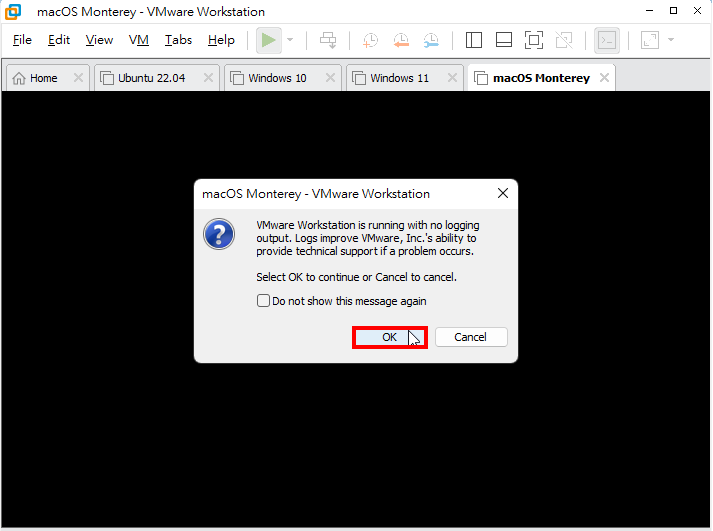This screenshot has height=531, width=713.
Task: Close the logging warning dialog
Action: [503, 193]
